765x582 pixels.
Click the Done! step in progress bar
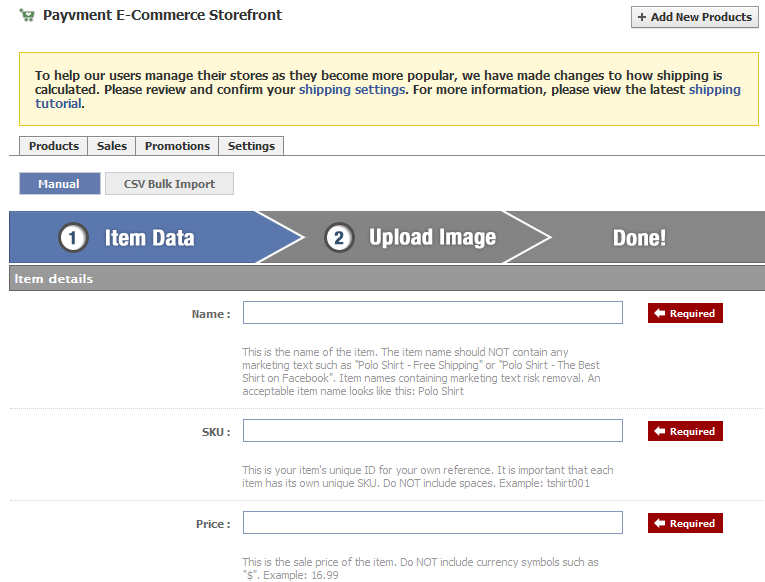638,238
